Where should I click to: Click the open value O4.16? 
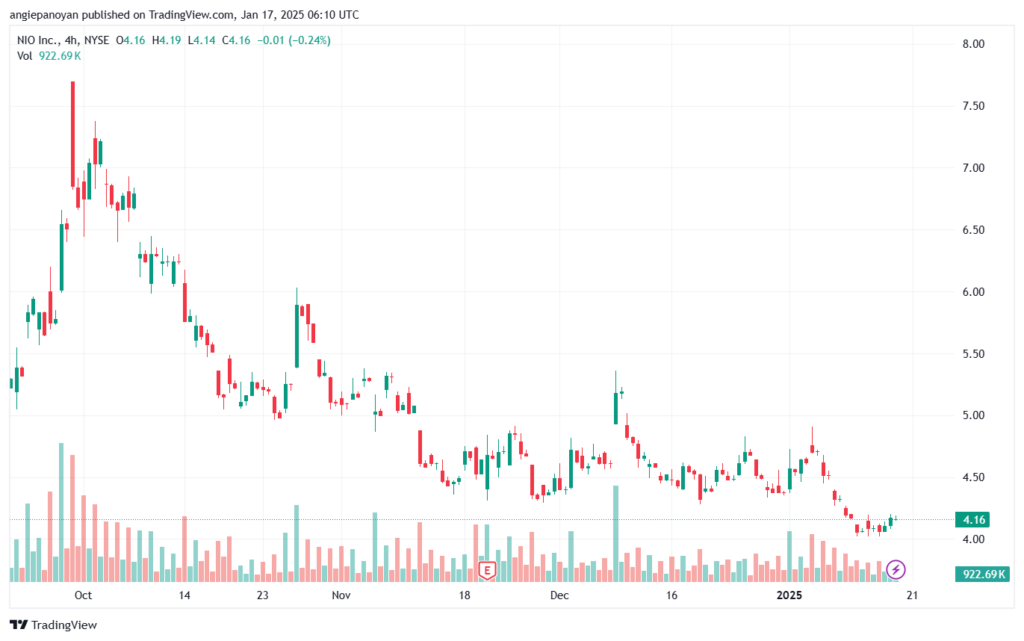(131, 40)
